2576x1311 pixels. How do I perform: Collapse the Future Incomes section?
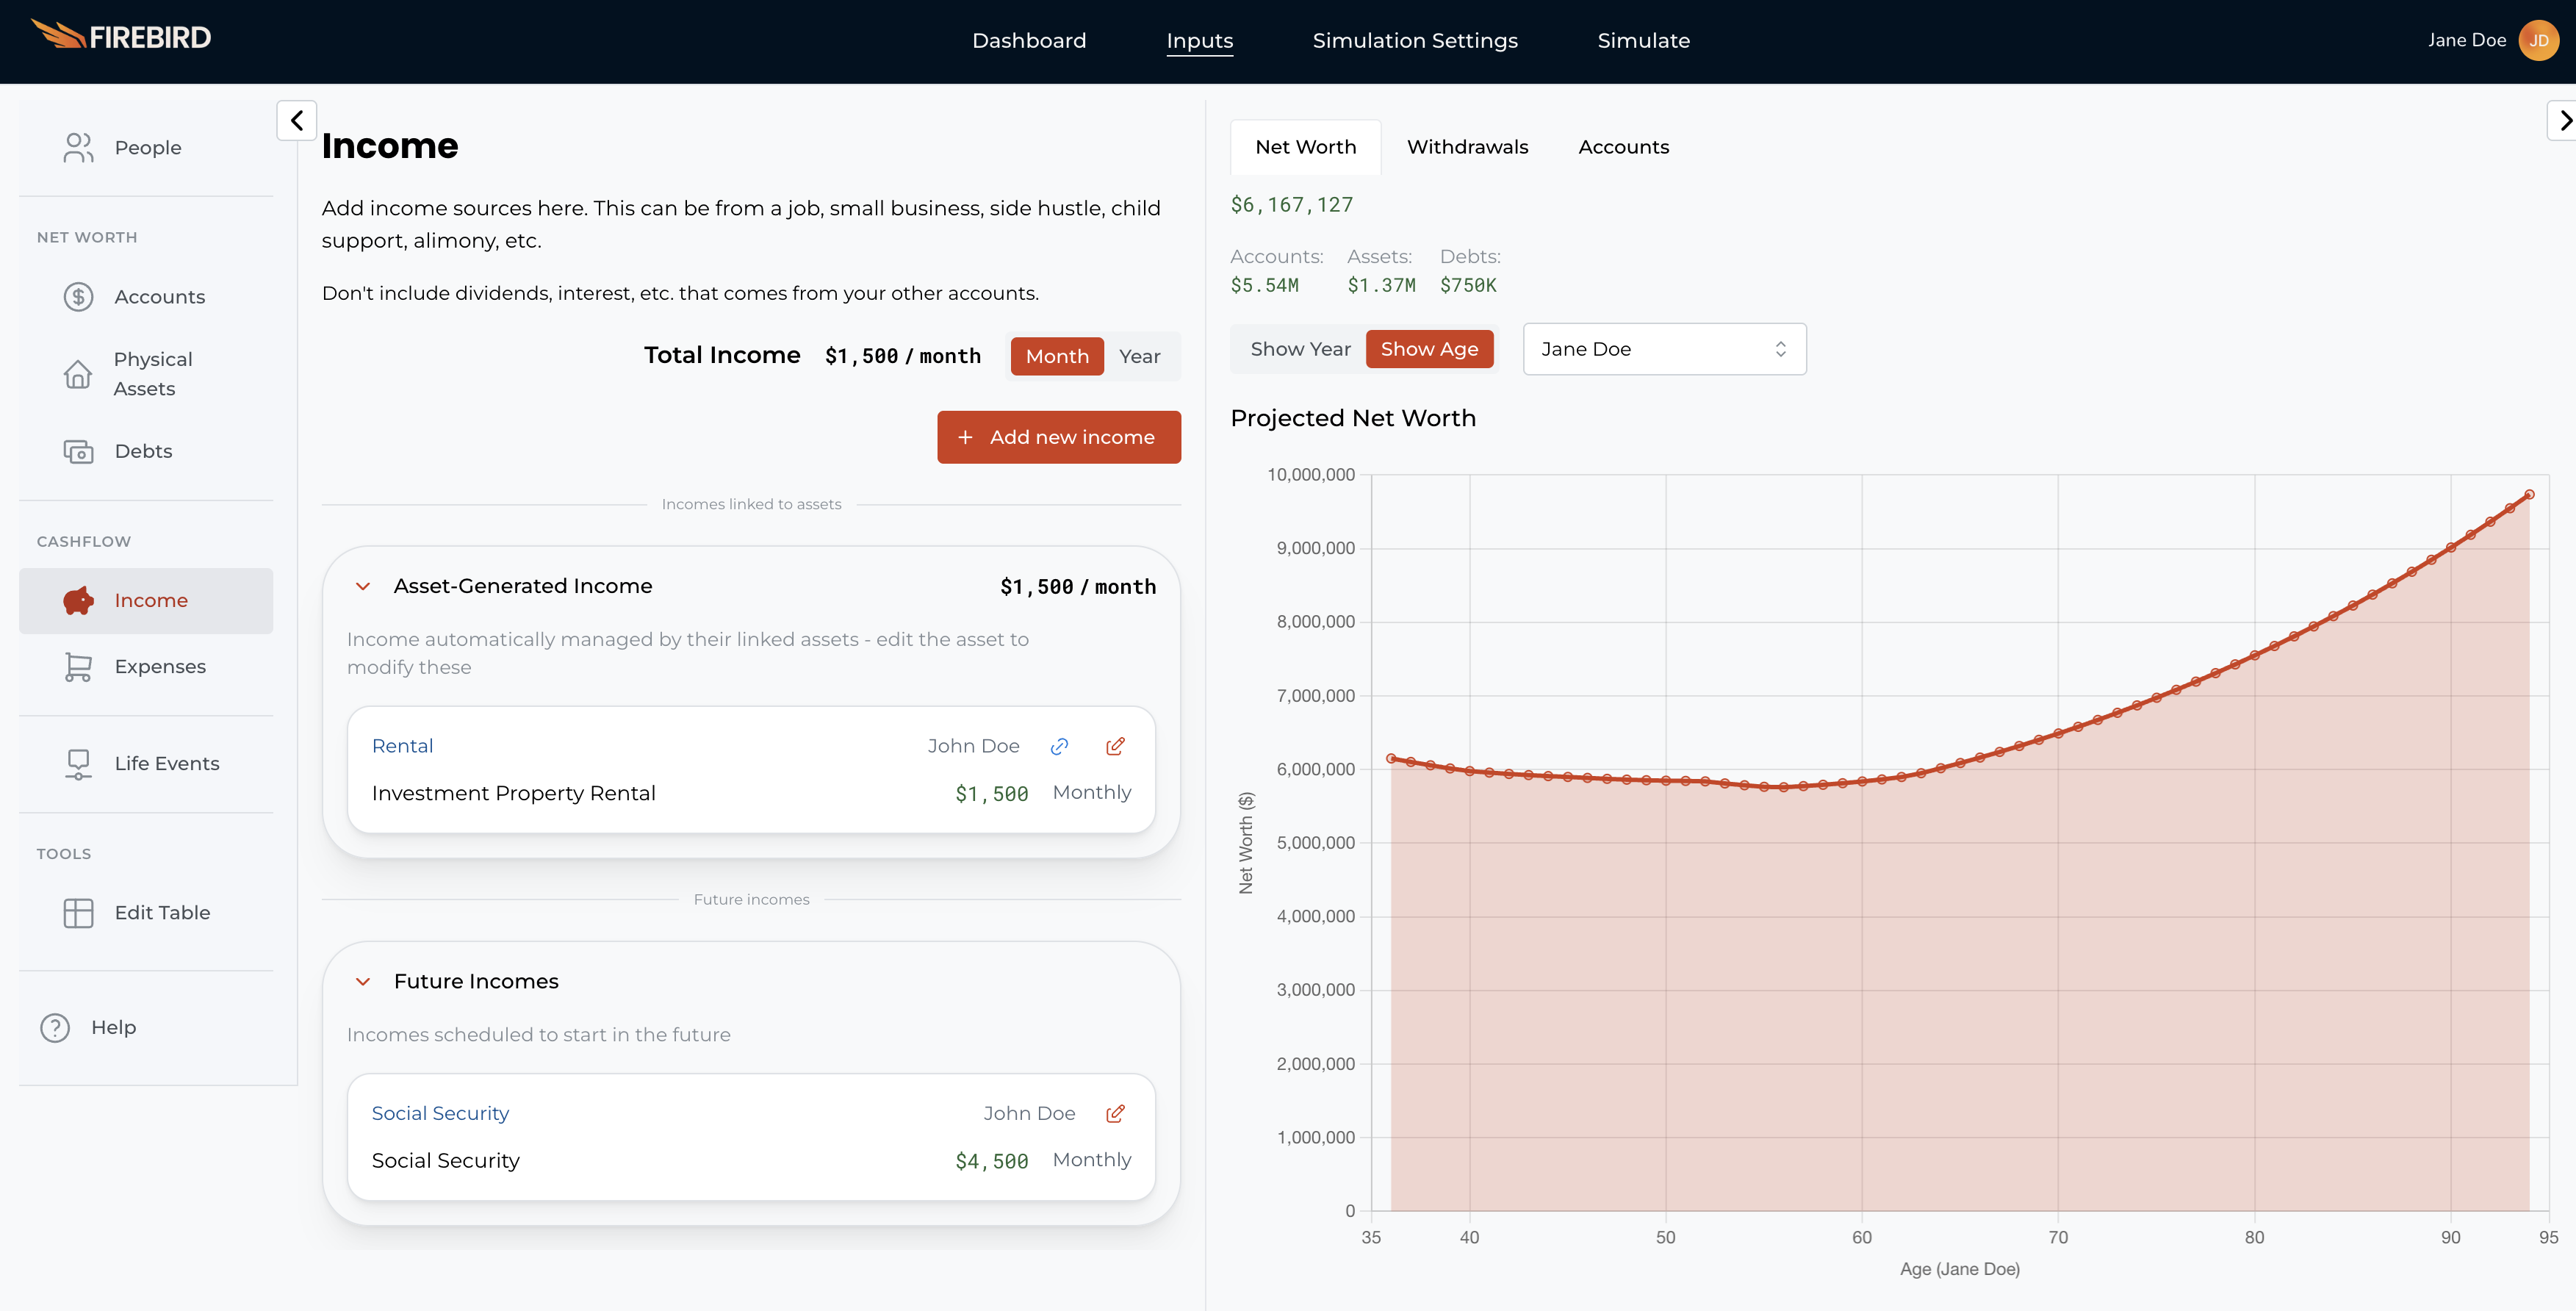pos(363,981)
